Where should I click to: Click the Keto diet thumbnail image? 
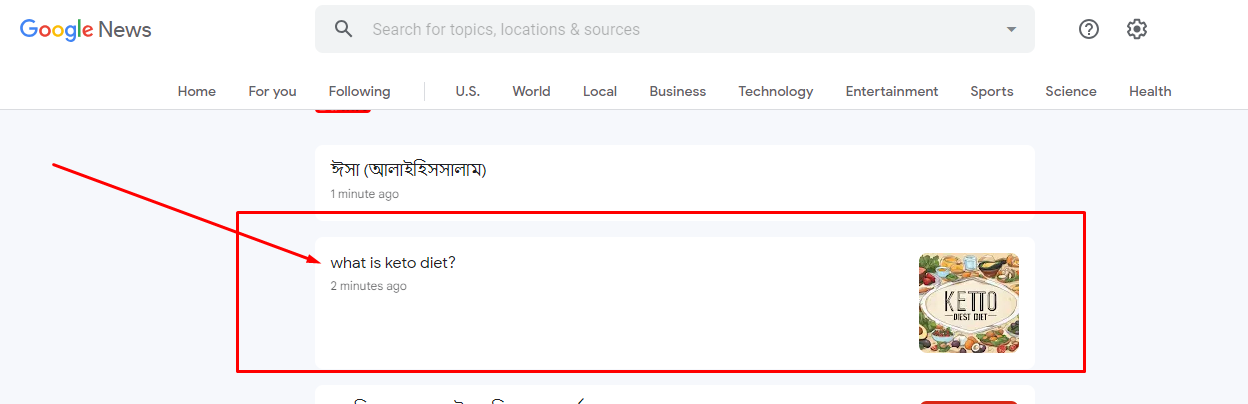click(968, 302)
